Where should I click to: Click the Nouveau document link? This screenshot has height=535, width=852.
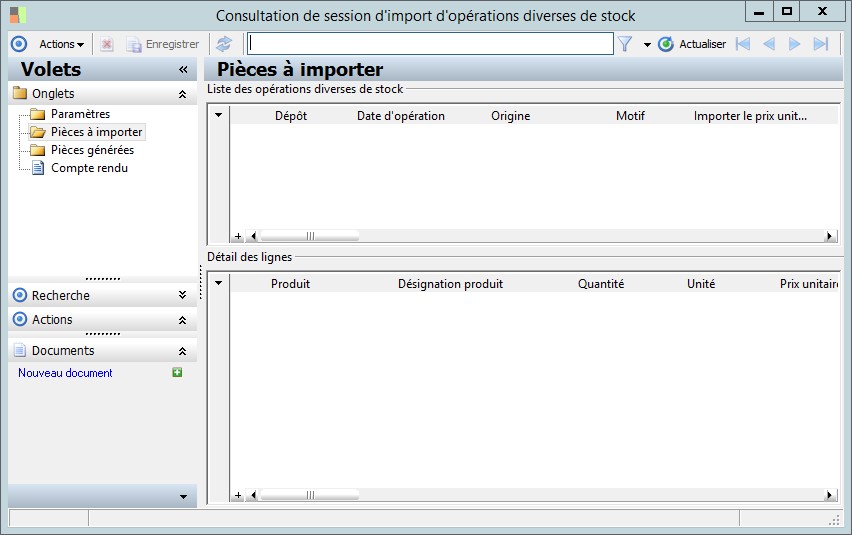(x=65, y=373)
